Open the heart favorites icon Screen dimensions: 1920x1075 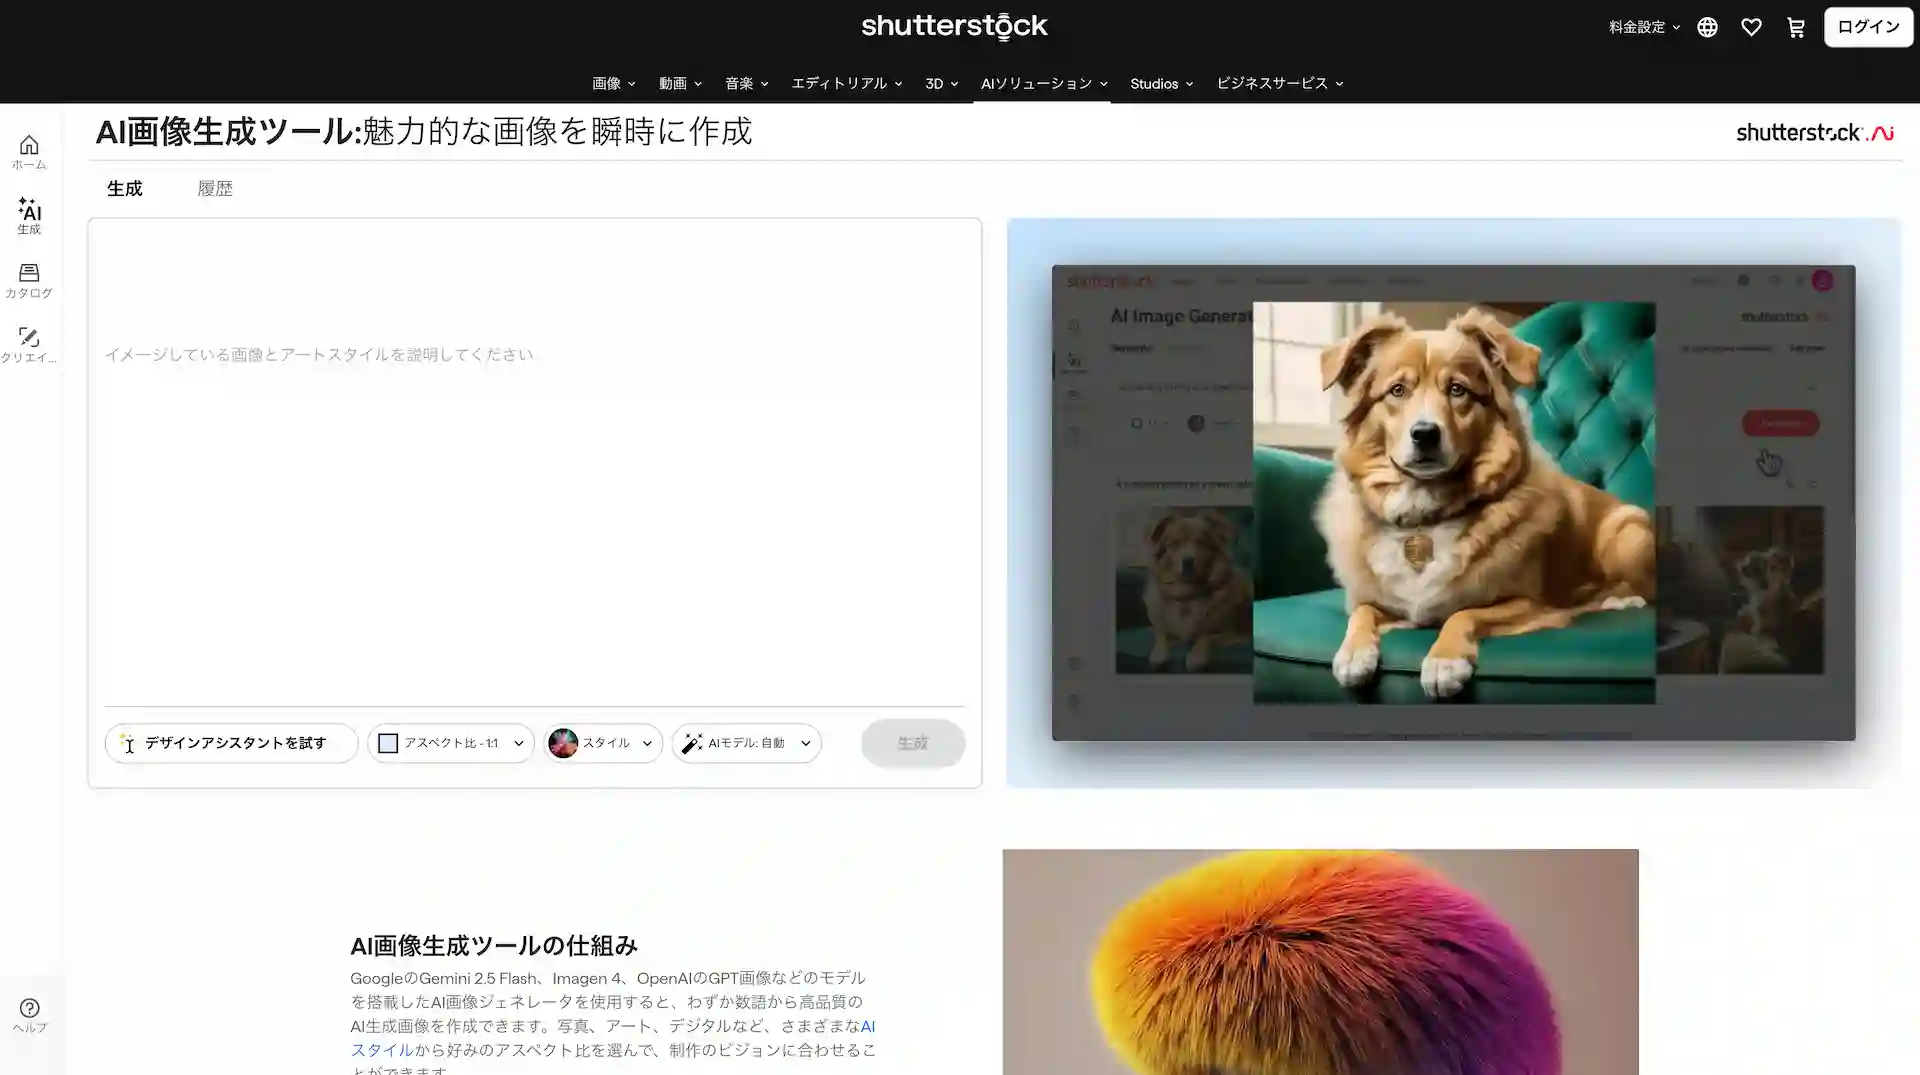(x=1751, y=27)
